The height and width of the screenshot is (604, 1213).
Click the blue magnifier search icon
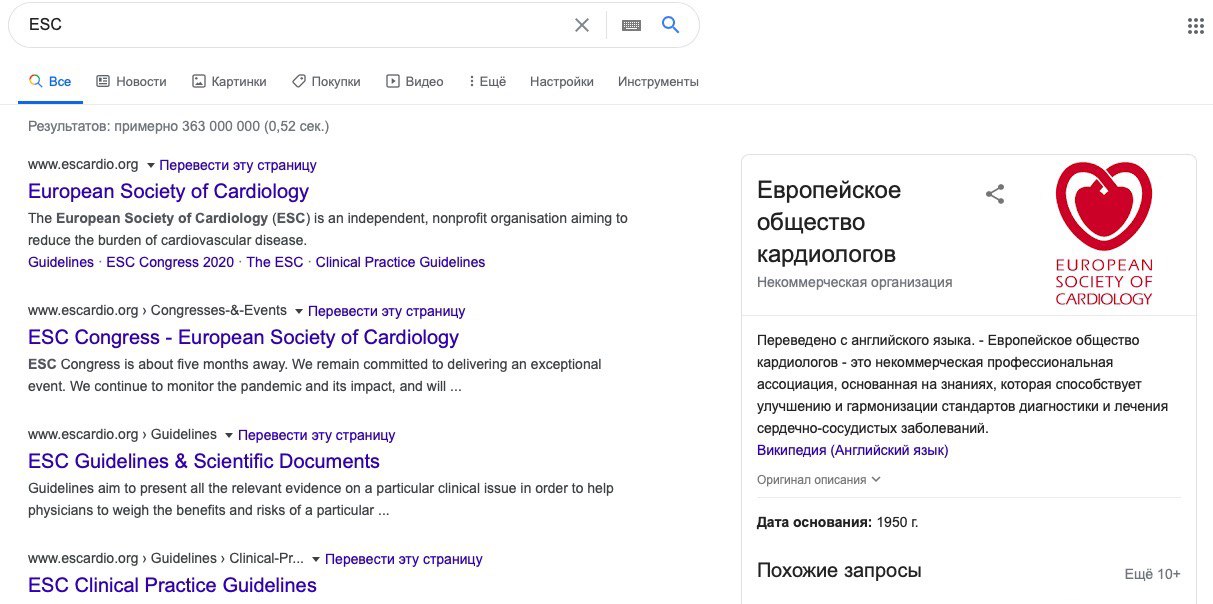pyautogui.click(x=671, y=25)
